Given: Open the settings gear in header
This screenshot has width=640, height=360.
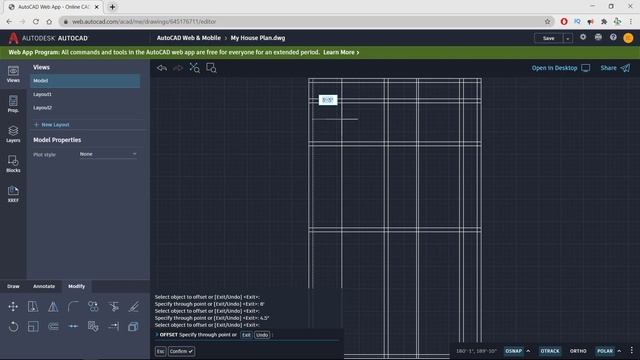Looking at the screenshot, I should pyautogui.click(x=583, y=37).
